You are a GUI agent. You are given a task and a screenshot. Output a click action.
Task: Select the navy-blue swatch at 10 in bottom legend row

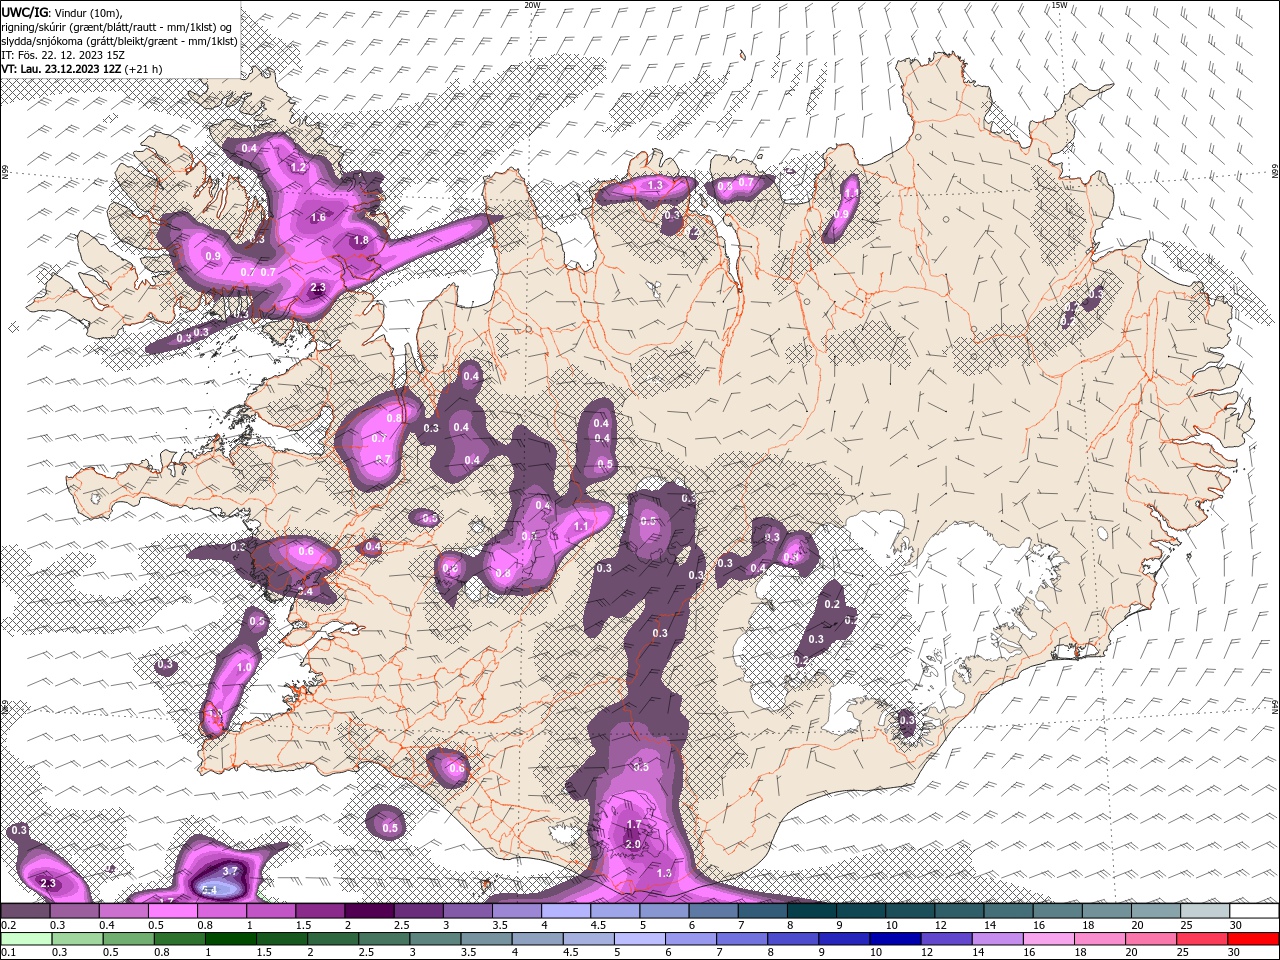(x=893, y=939)
